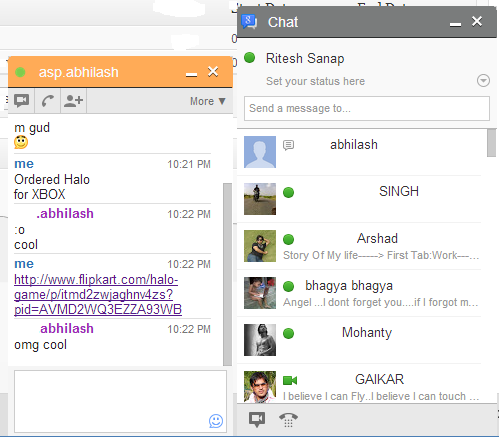Click chat bubble icon next to abhilash contact
Image resolution: width=499 pixels, height=437 pixels.
[289, 145]
